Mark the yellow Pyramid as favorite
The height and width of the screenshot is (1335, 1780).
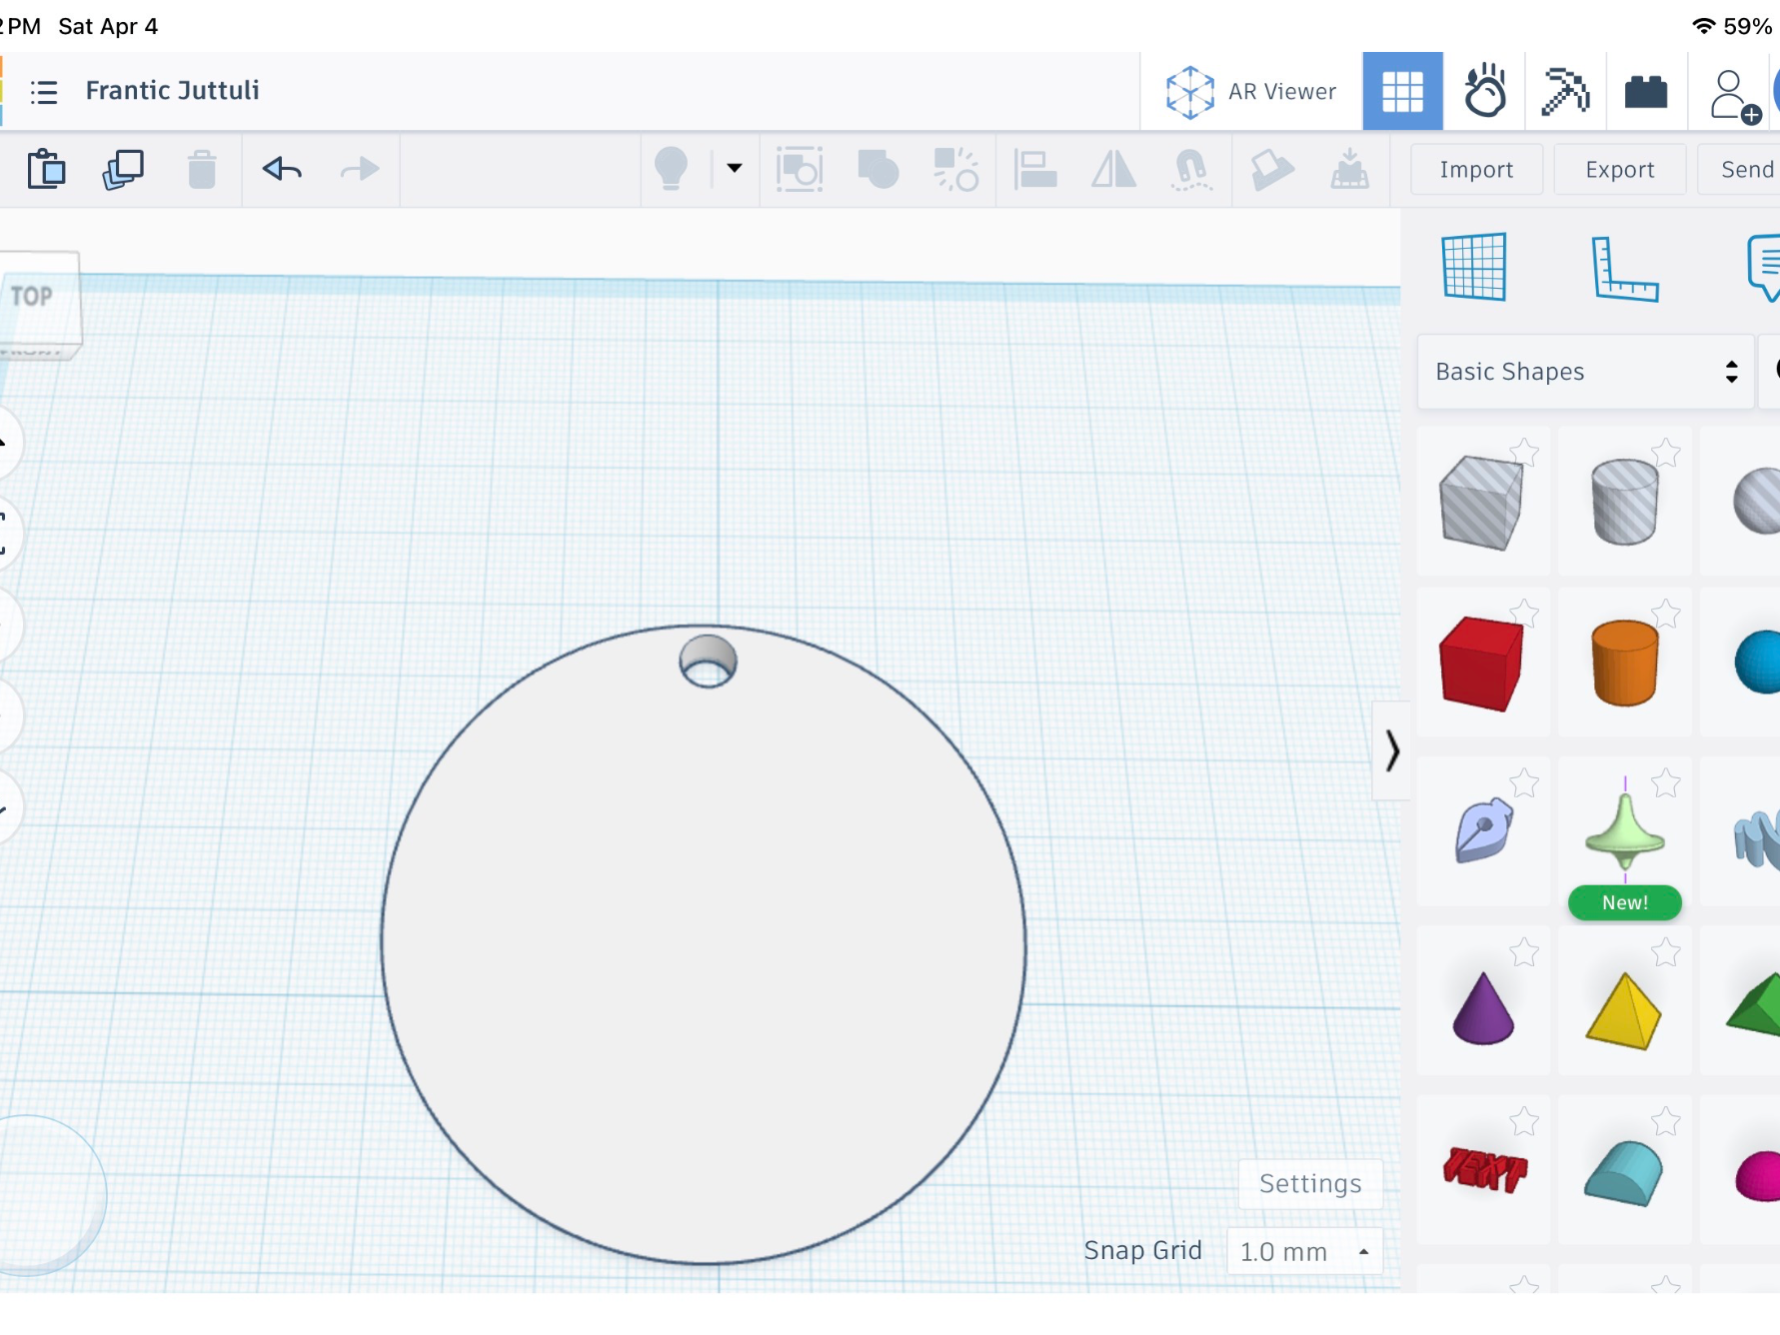pyautogui.click(x=1666, y=952)
